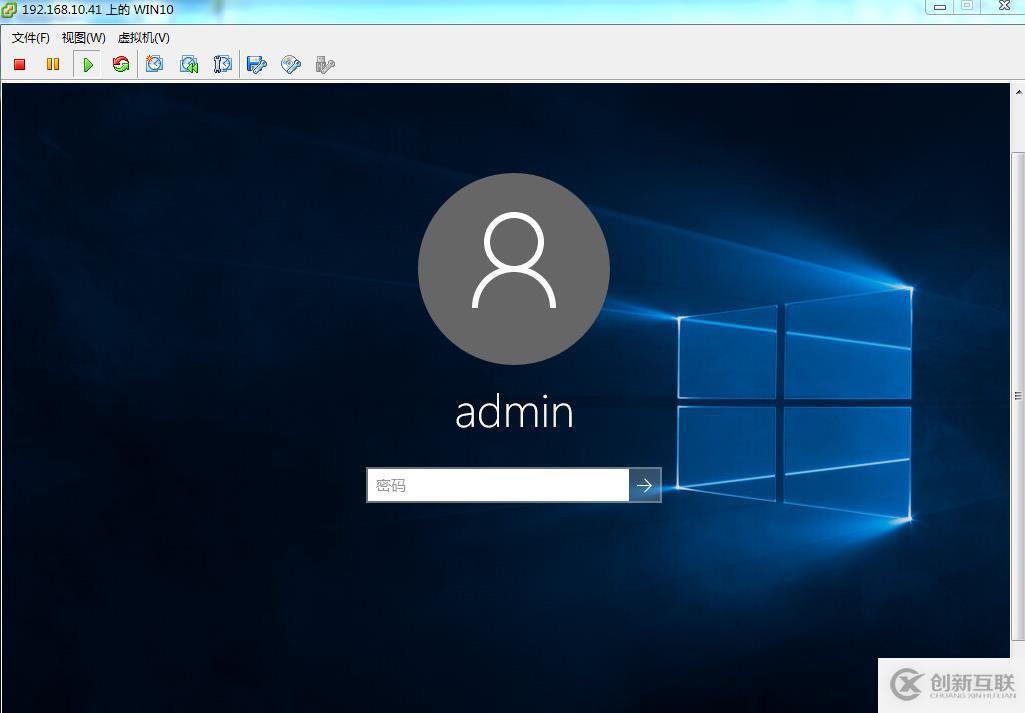Reset the virtual machine
The width and height of the screenshot is (1025, 713).
121,64
